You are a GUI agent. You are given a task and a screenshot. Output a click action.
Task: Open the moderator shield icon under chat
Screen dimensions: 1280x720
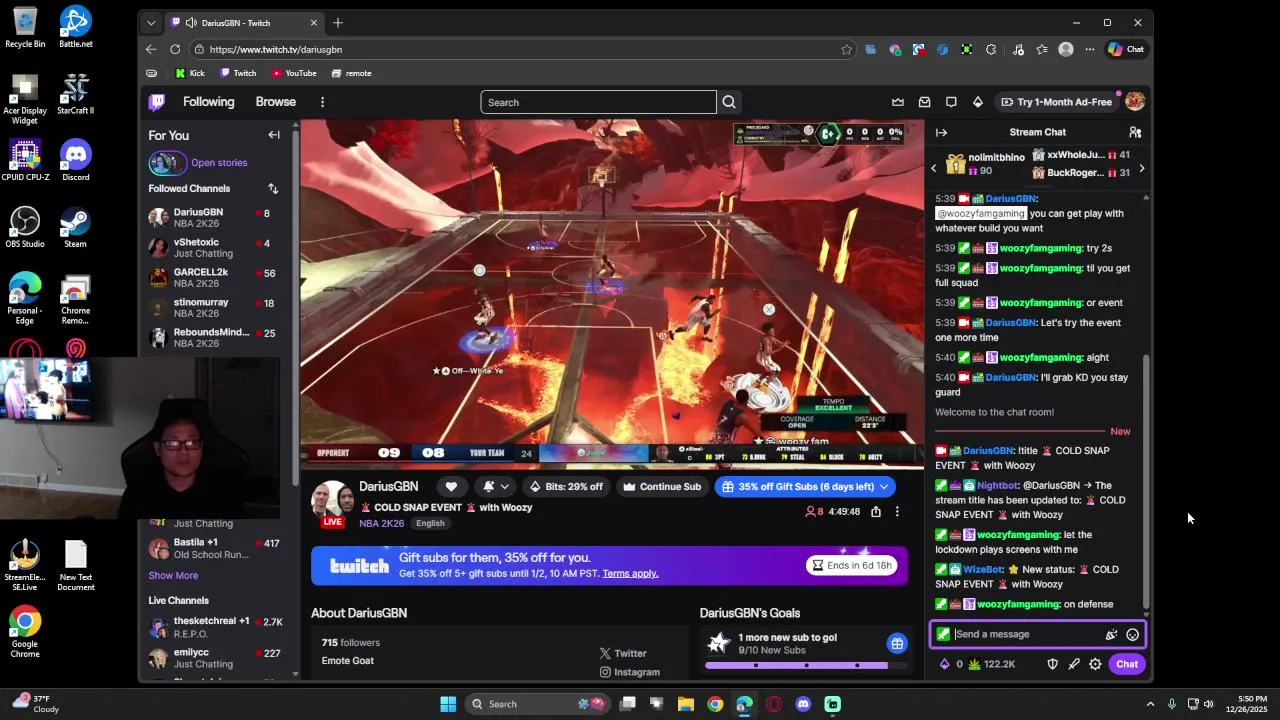1052,664
